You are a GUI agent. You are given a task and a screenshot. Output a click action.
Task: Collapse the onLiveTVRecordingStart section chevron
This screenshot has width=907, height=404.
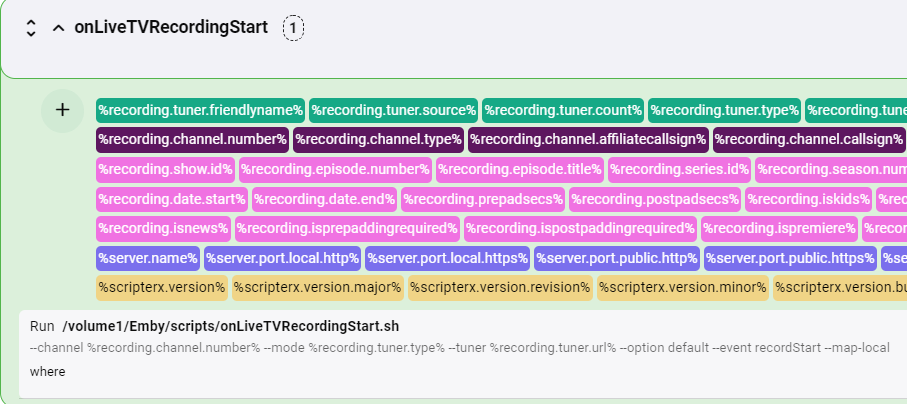pos(59,28)
